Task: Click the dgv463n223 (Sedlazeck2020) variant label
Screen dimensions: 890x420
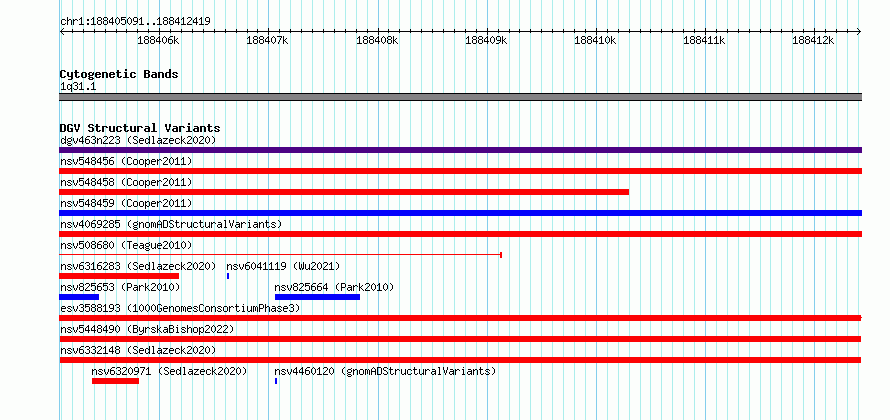Action: (x=138, y=140)
